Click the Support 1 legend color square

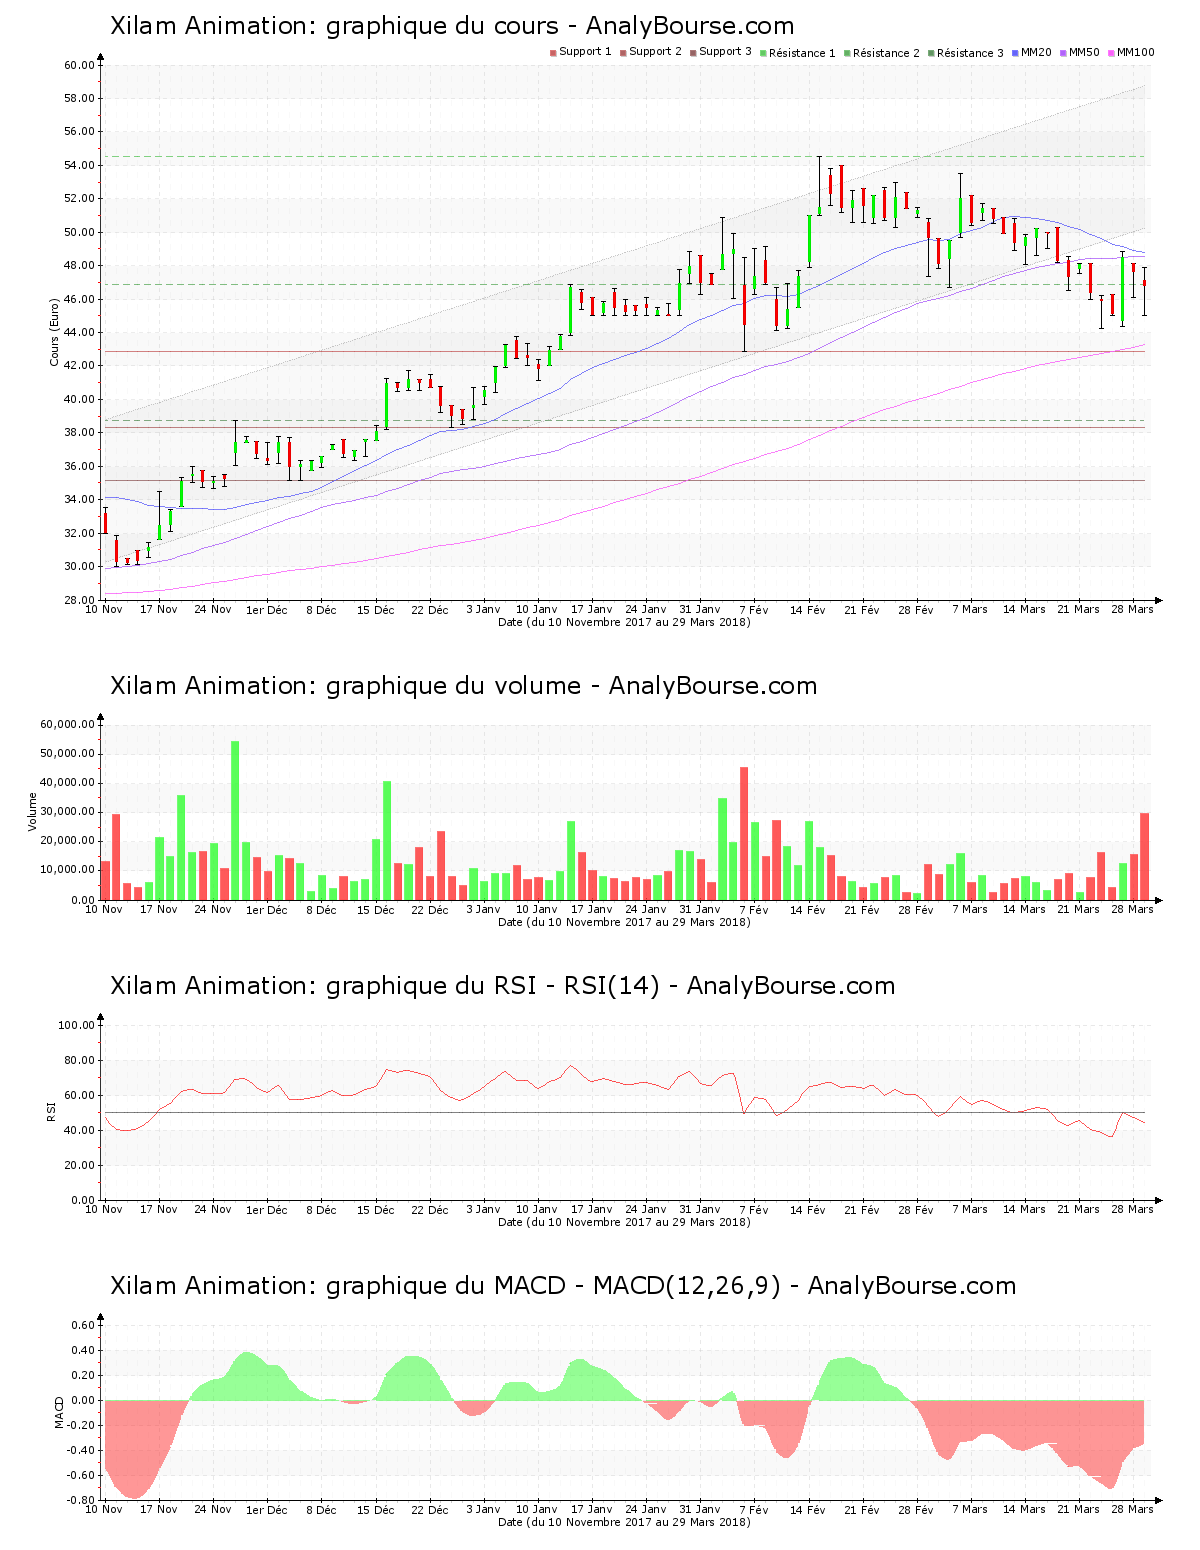coord(553,53)
